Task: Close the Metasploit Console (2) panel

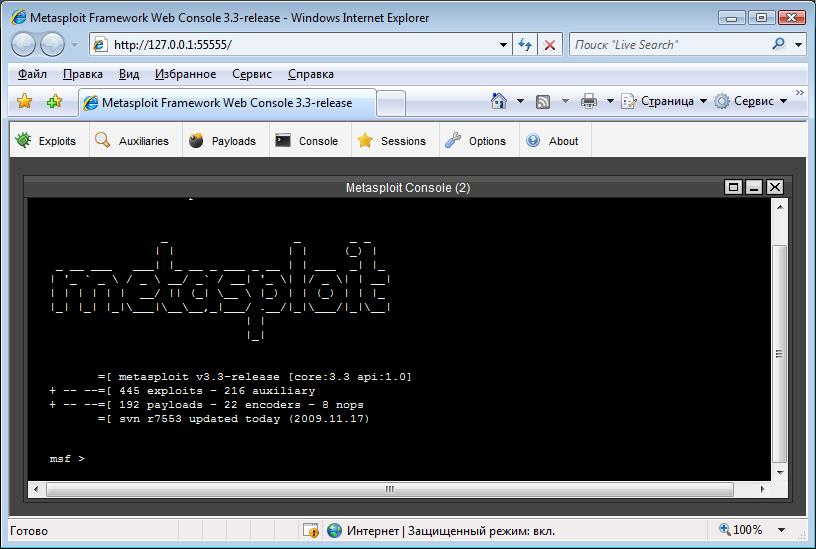Action: pos(775,187)
